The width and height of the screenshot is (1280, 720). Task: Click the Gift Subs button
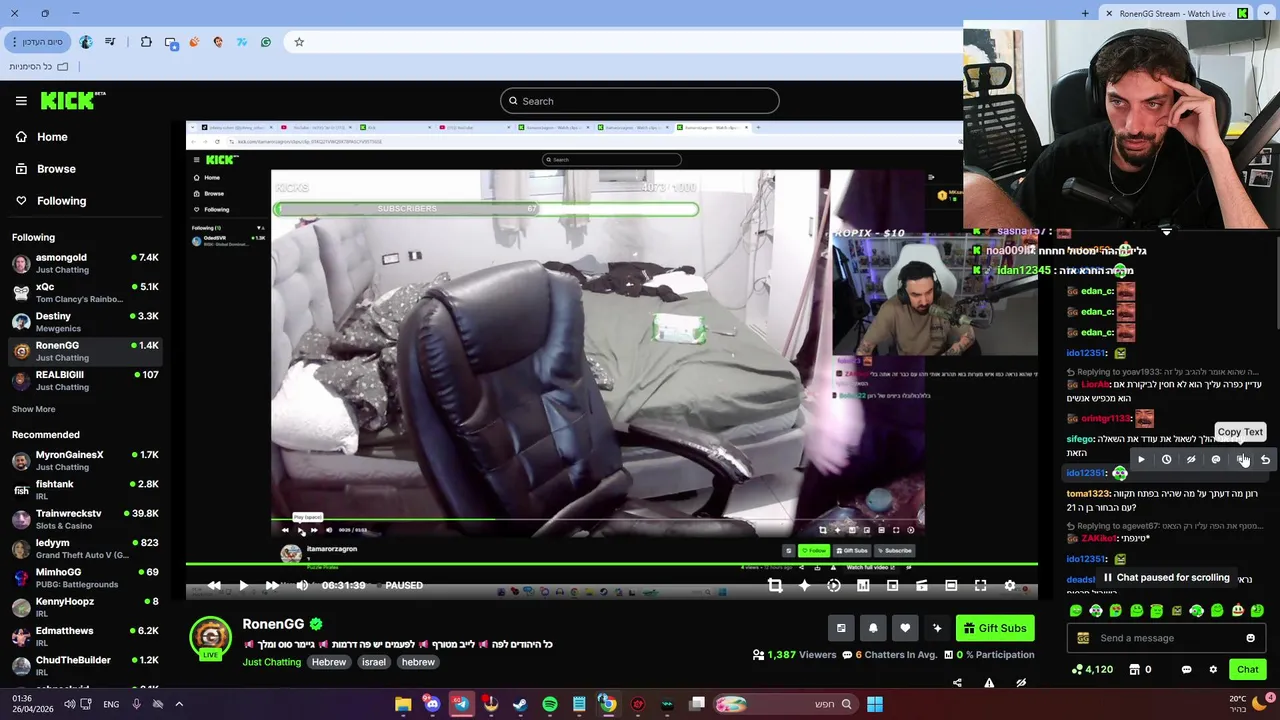click(995, 628)
